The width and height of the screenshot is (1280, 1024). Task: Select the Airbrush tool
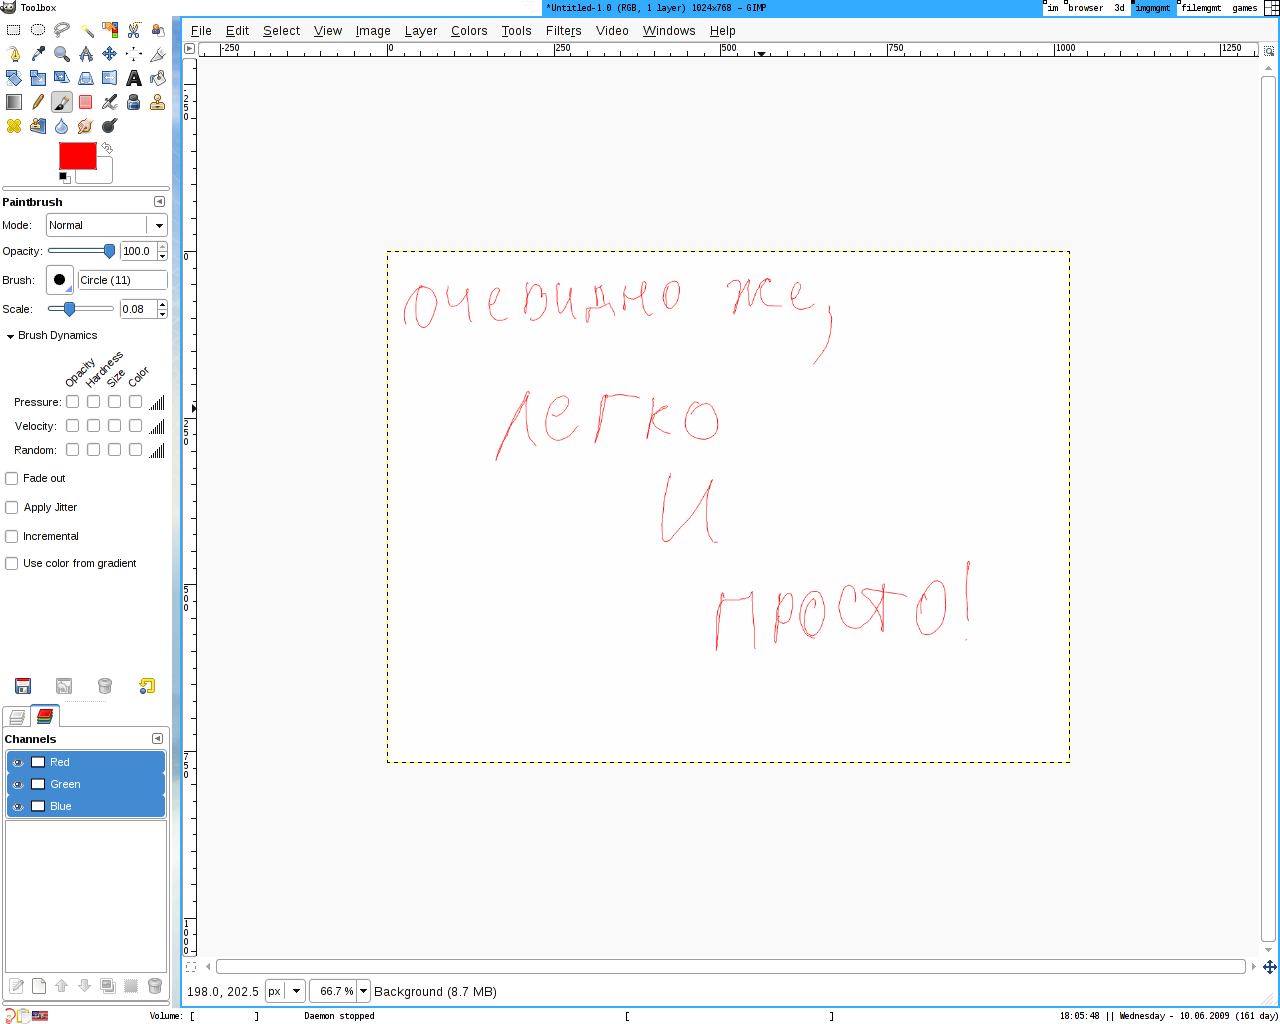point(110,102)
